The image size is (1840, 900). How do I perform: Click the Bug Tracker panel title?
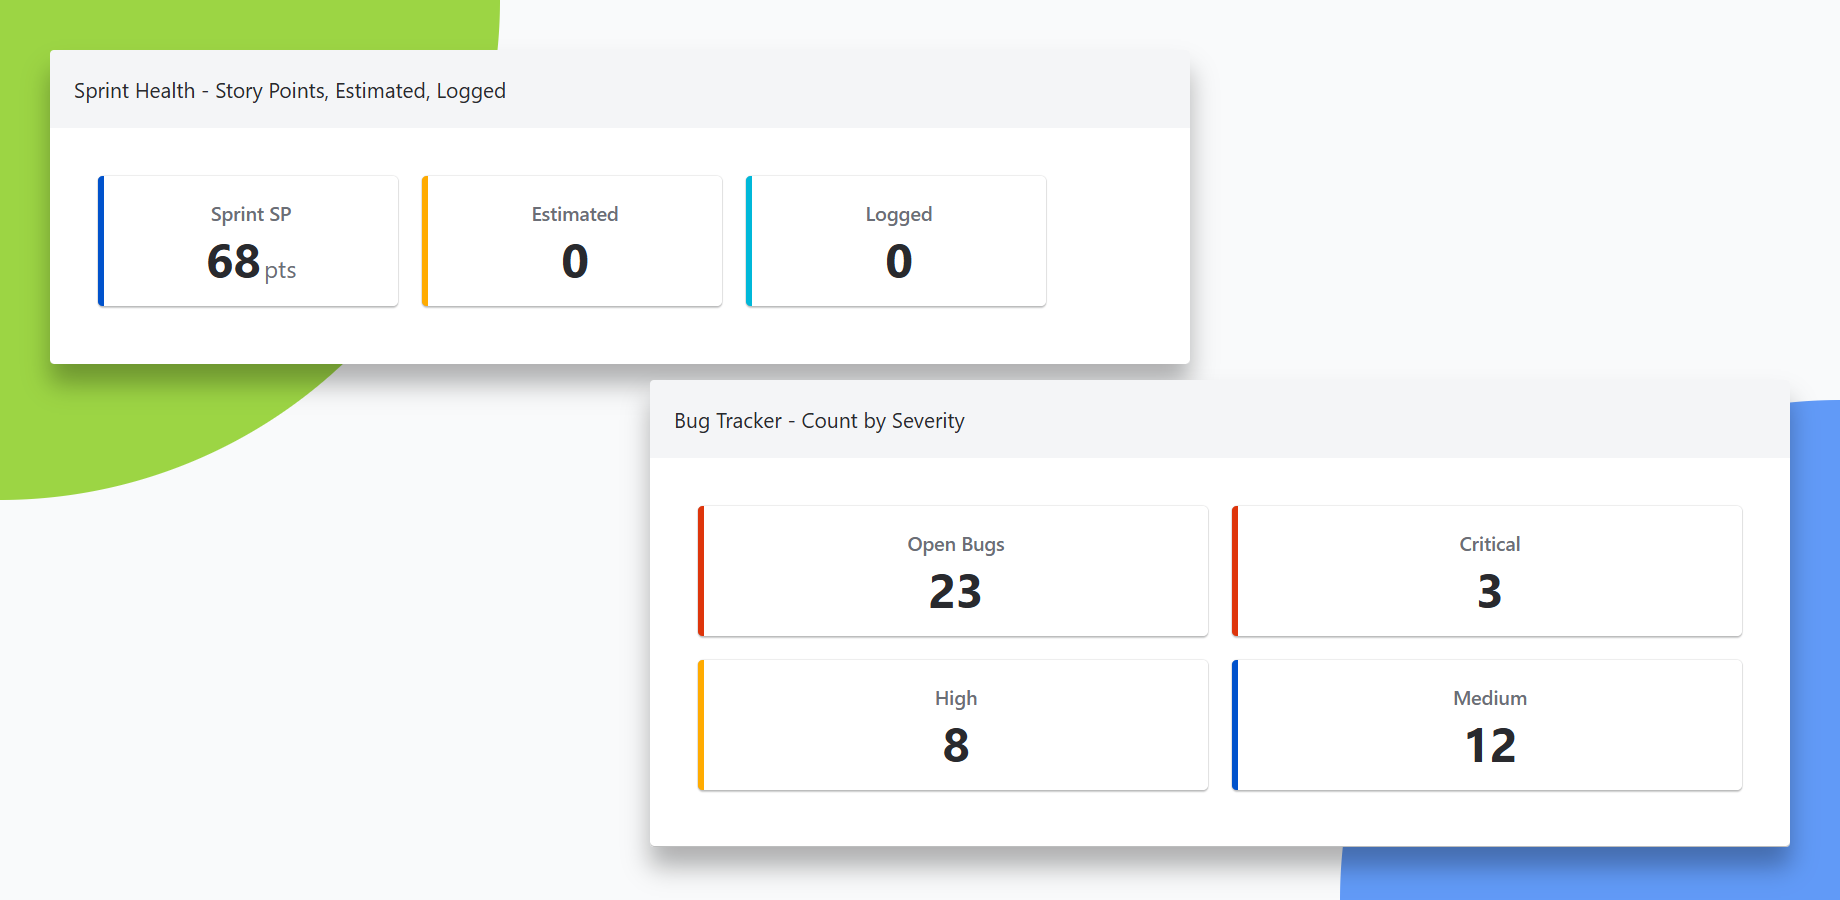[819, 421]
